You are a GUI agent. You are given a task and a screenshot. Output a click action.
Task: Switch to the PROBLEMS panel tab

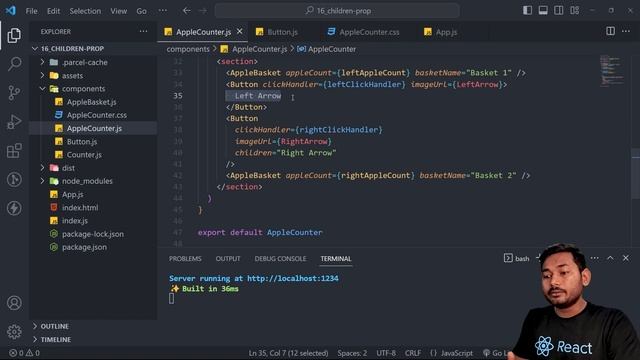coord(185,259)
